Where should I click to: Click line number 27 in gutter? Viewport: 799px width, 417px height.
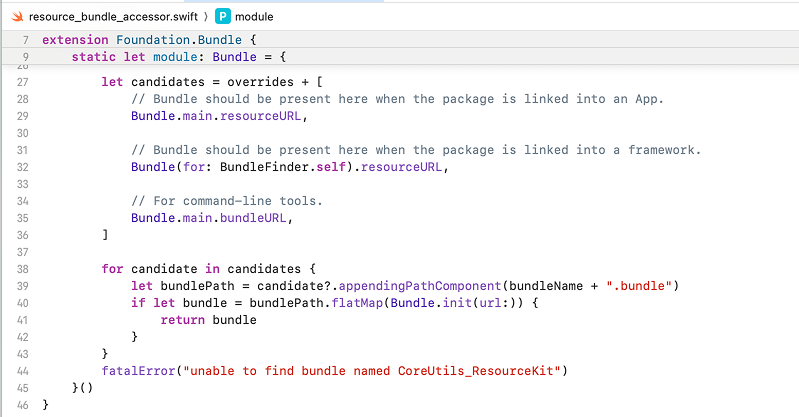[22, 82]
